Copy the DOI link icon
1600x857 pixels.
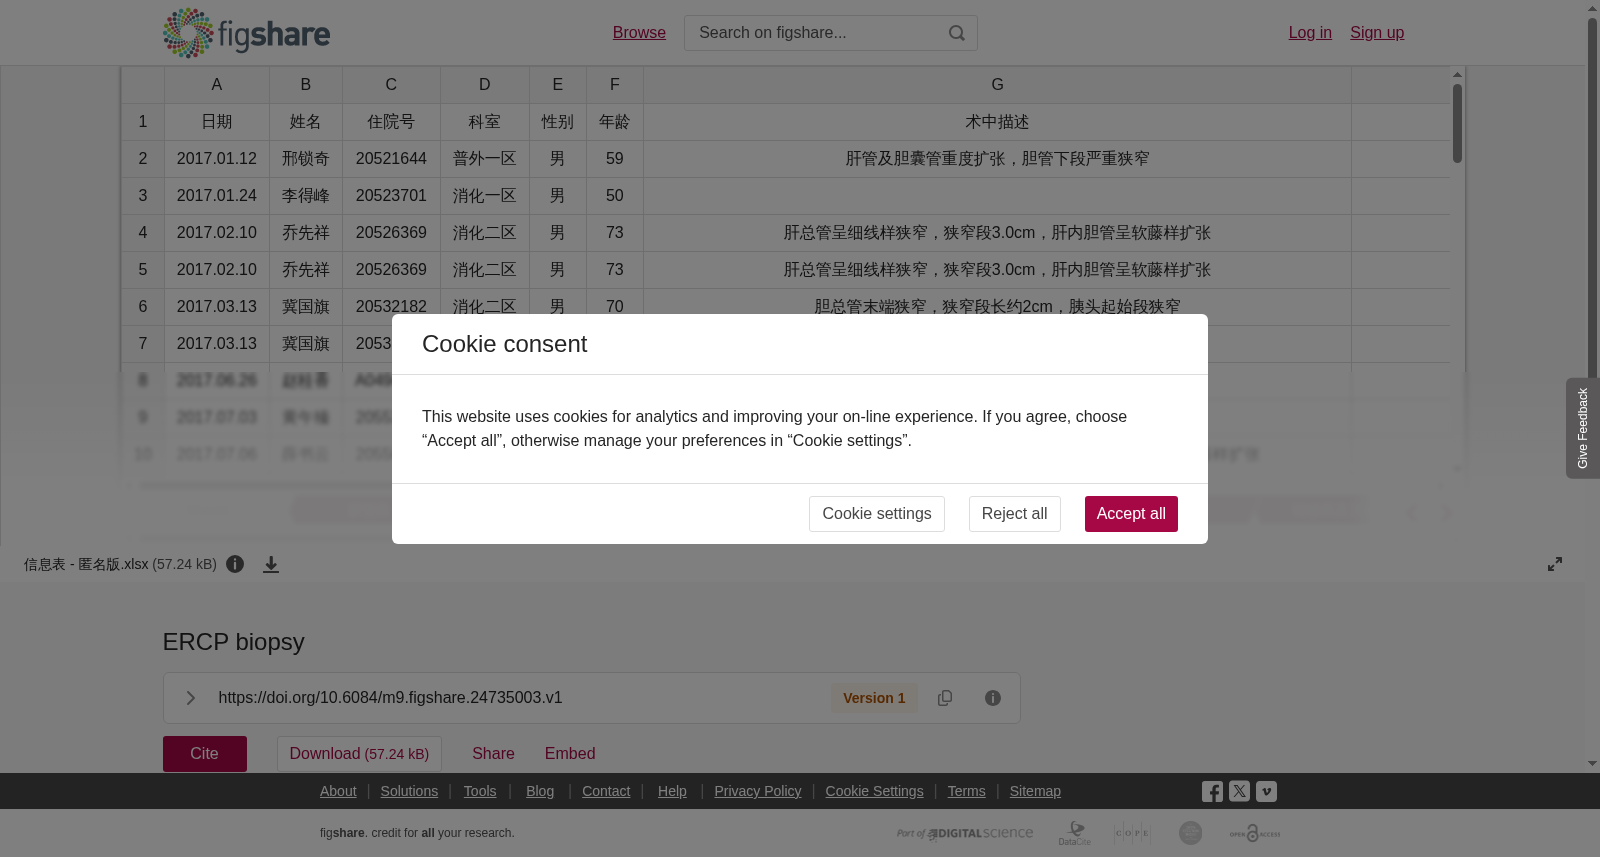coord(945,698)
